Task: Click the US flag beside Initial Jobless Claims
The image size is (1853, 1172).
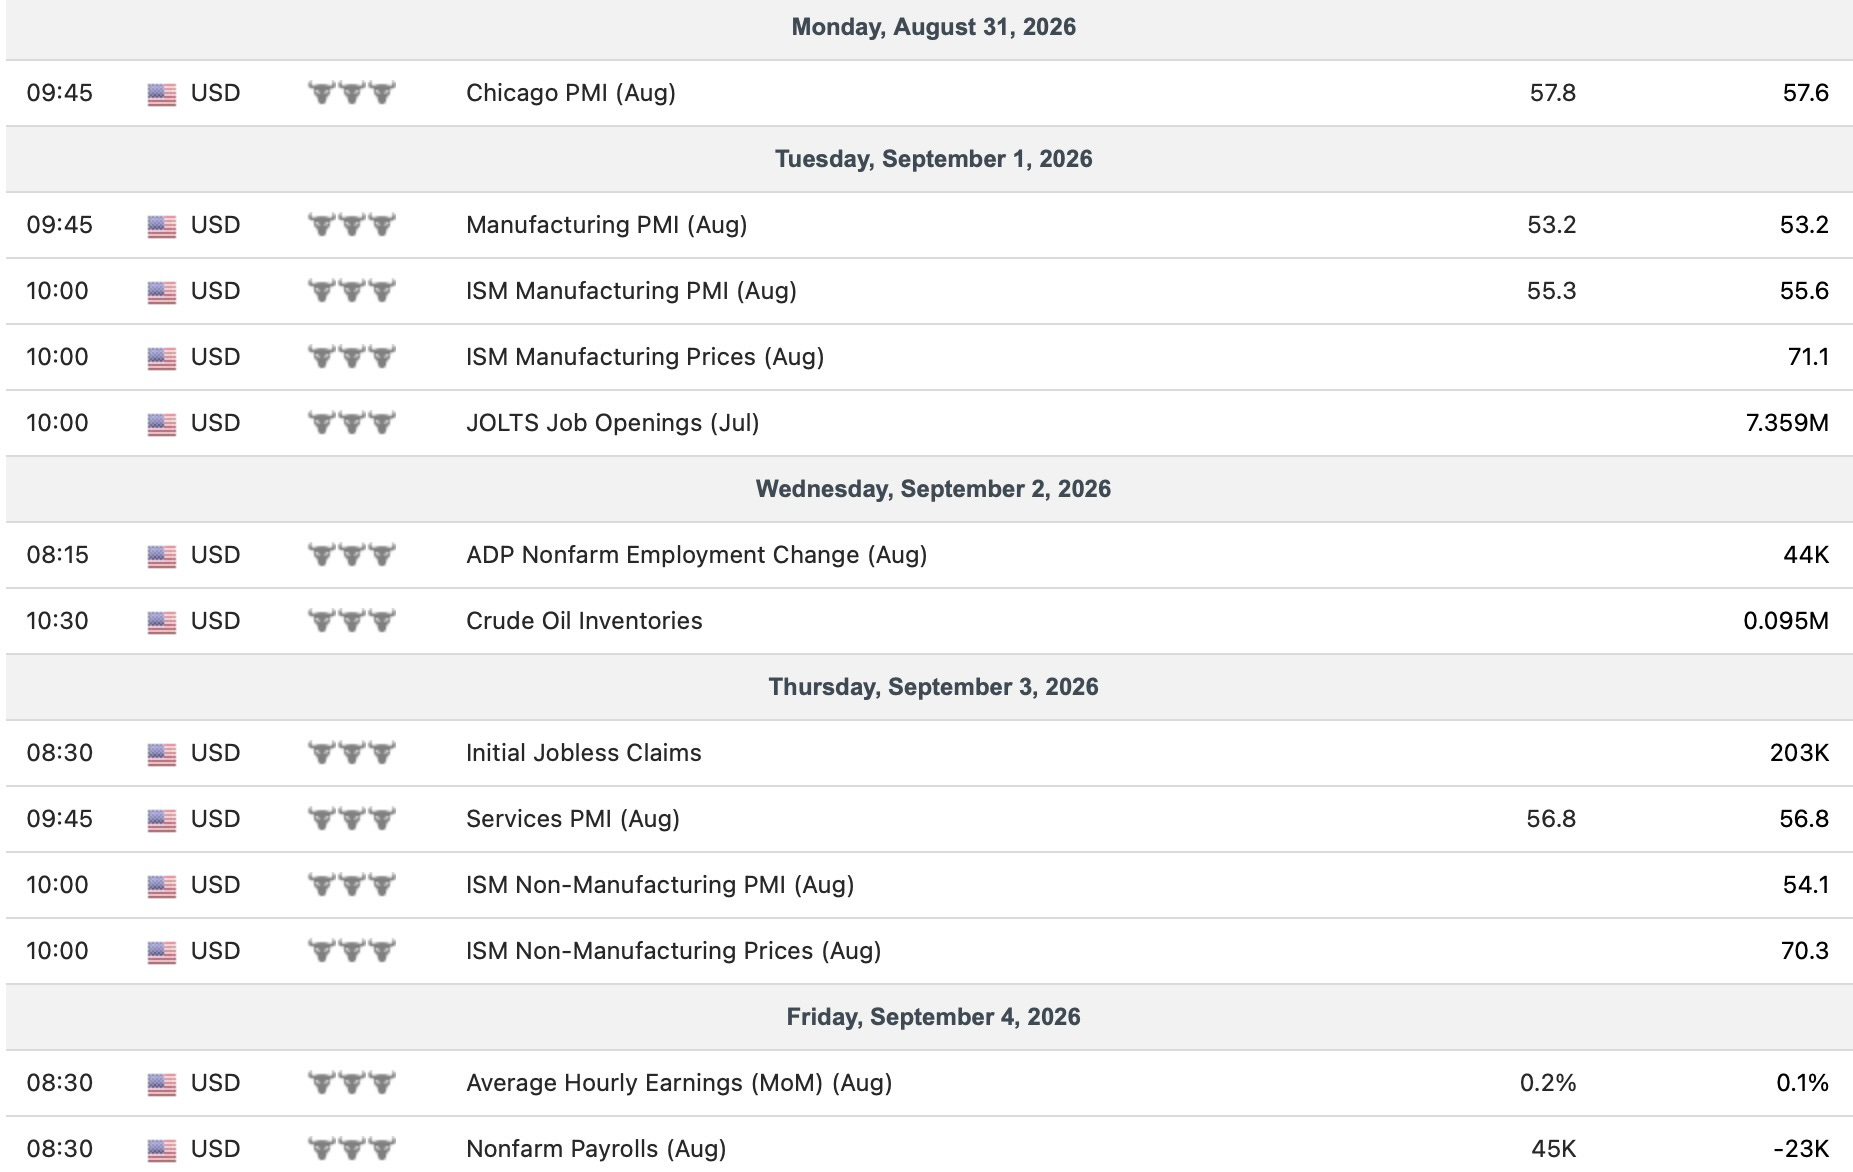Action: click(x=161, y=754)
